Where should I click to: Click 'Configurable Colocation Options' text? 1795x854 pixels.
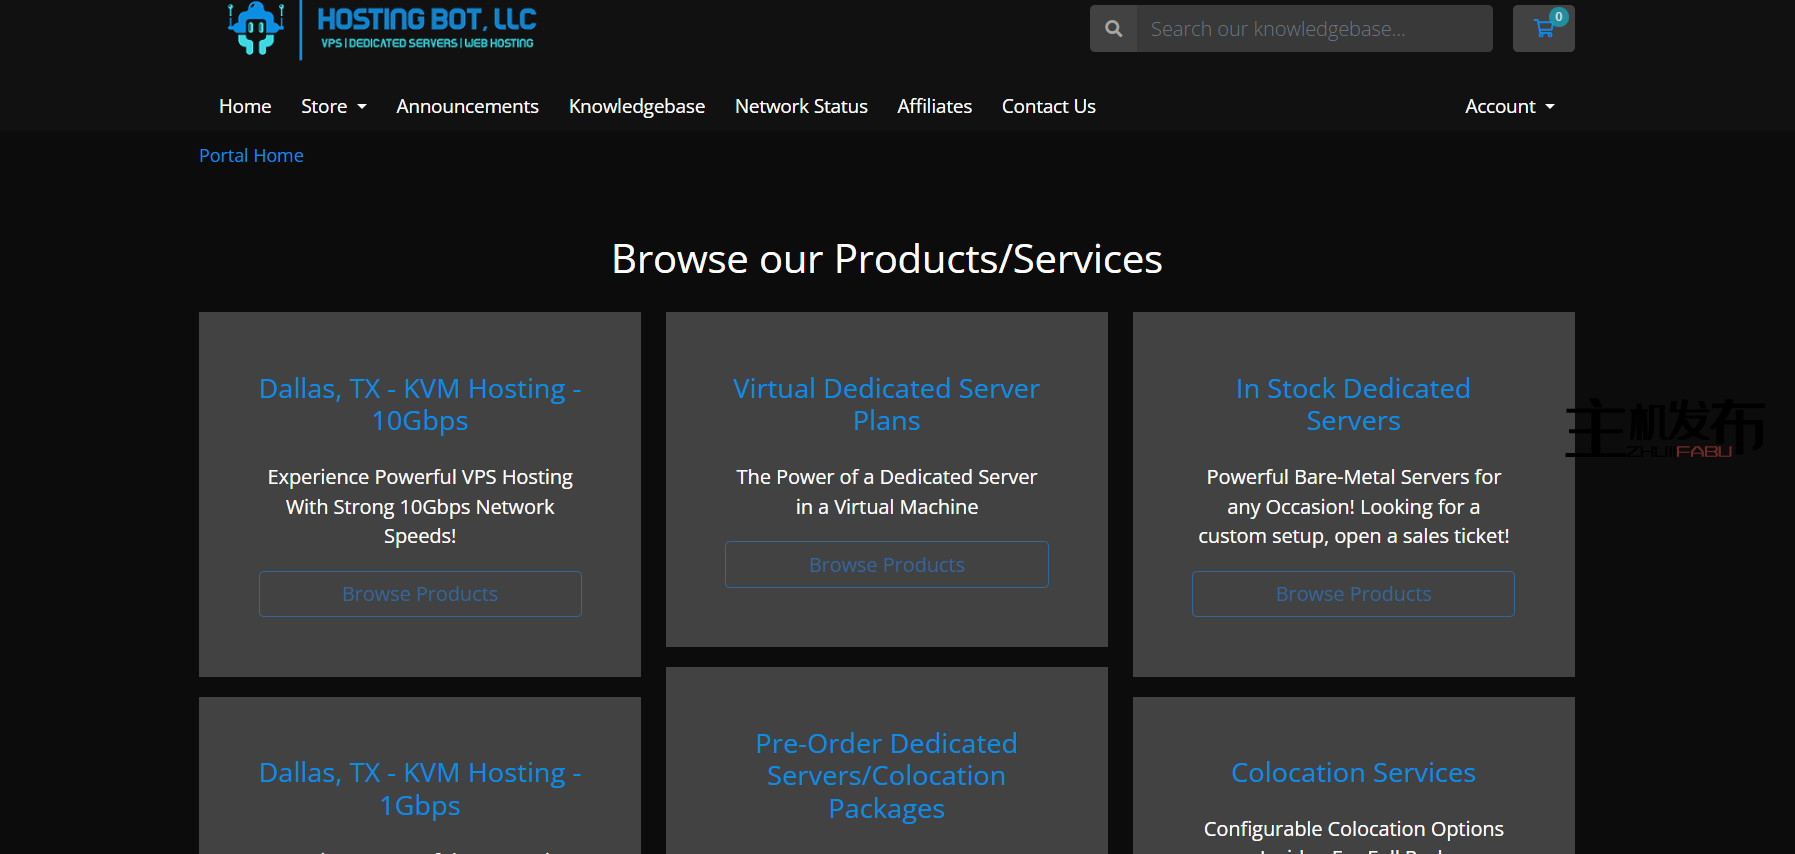[x=1353, y=829]
